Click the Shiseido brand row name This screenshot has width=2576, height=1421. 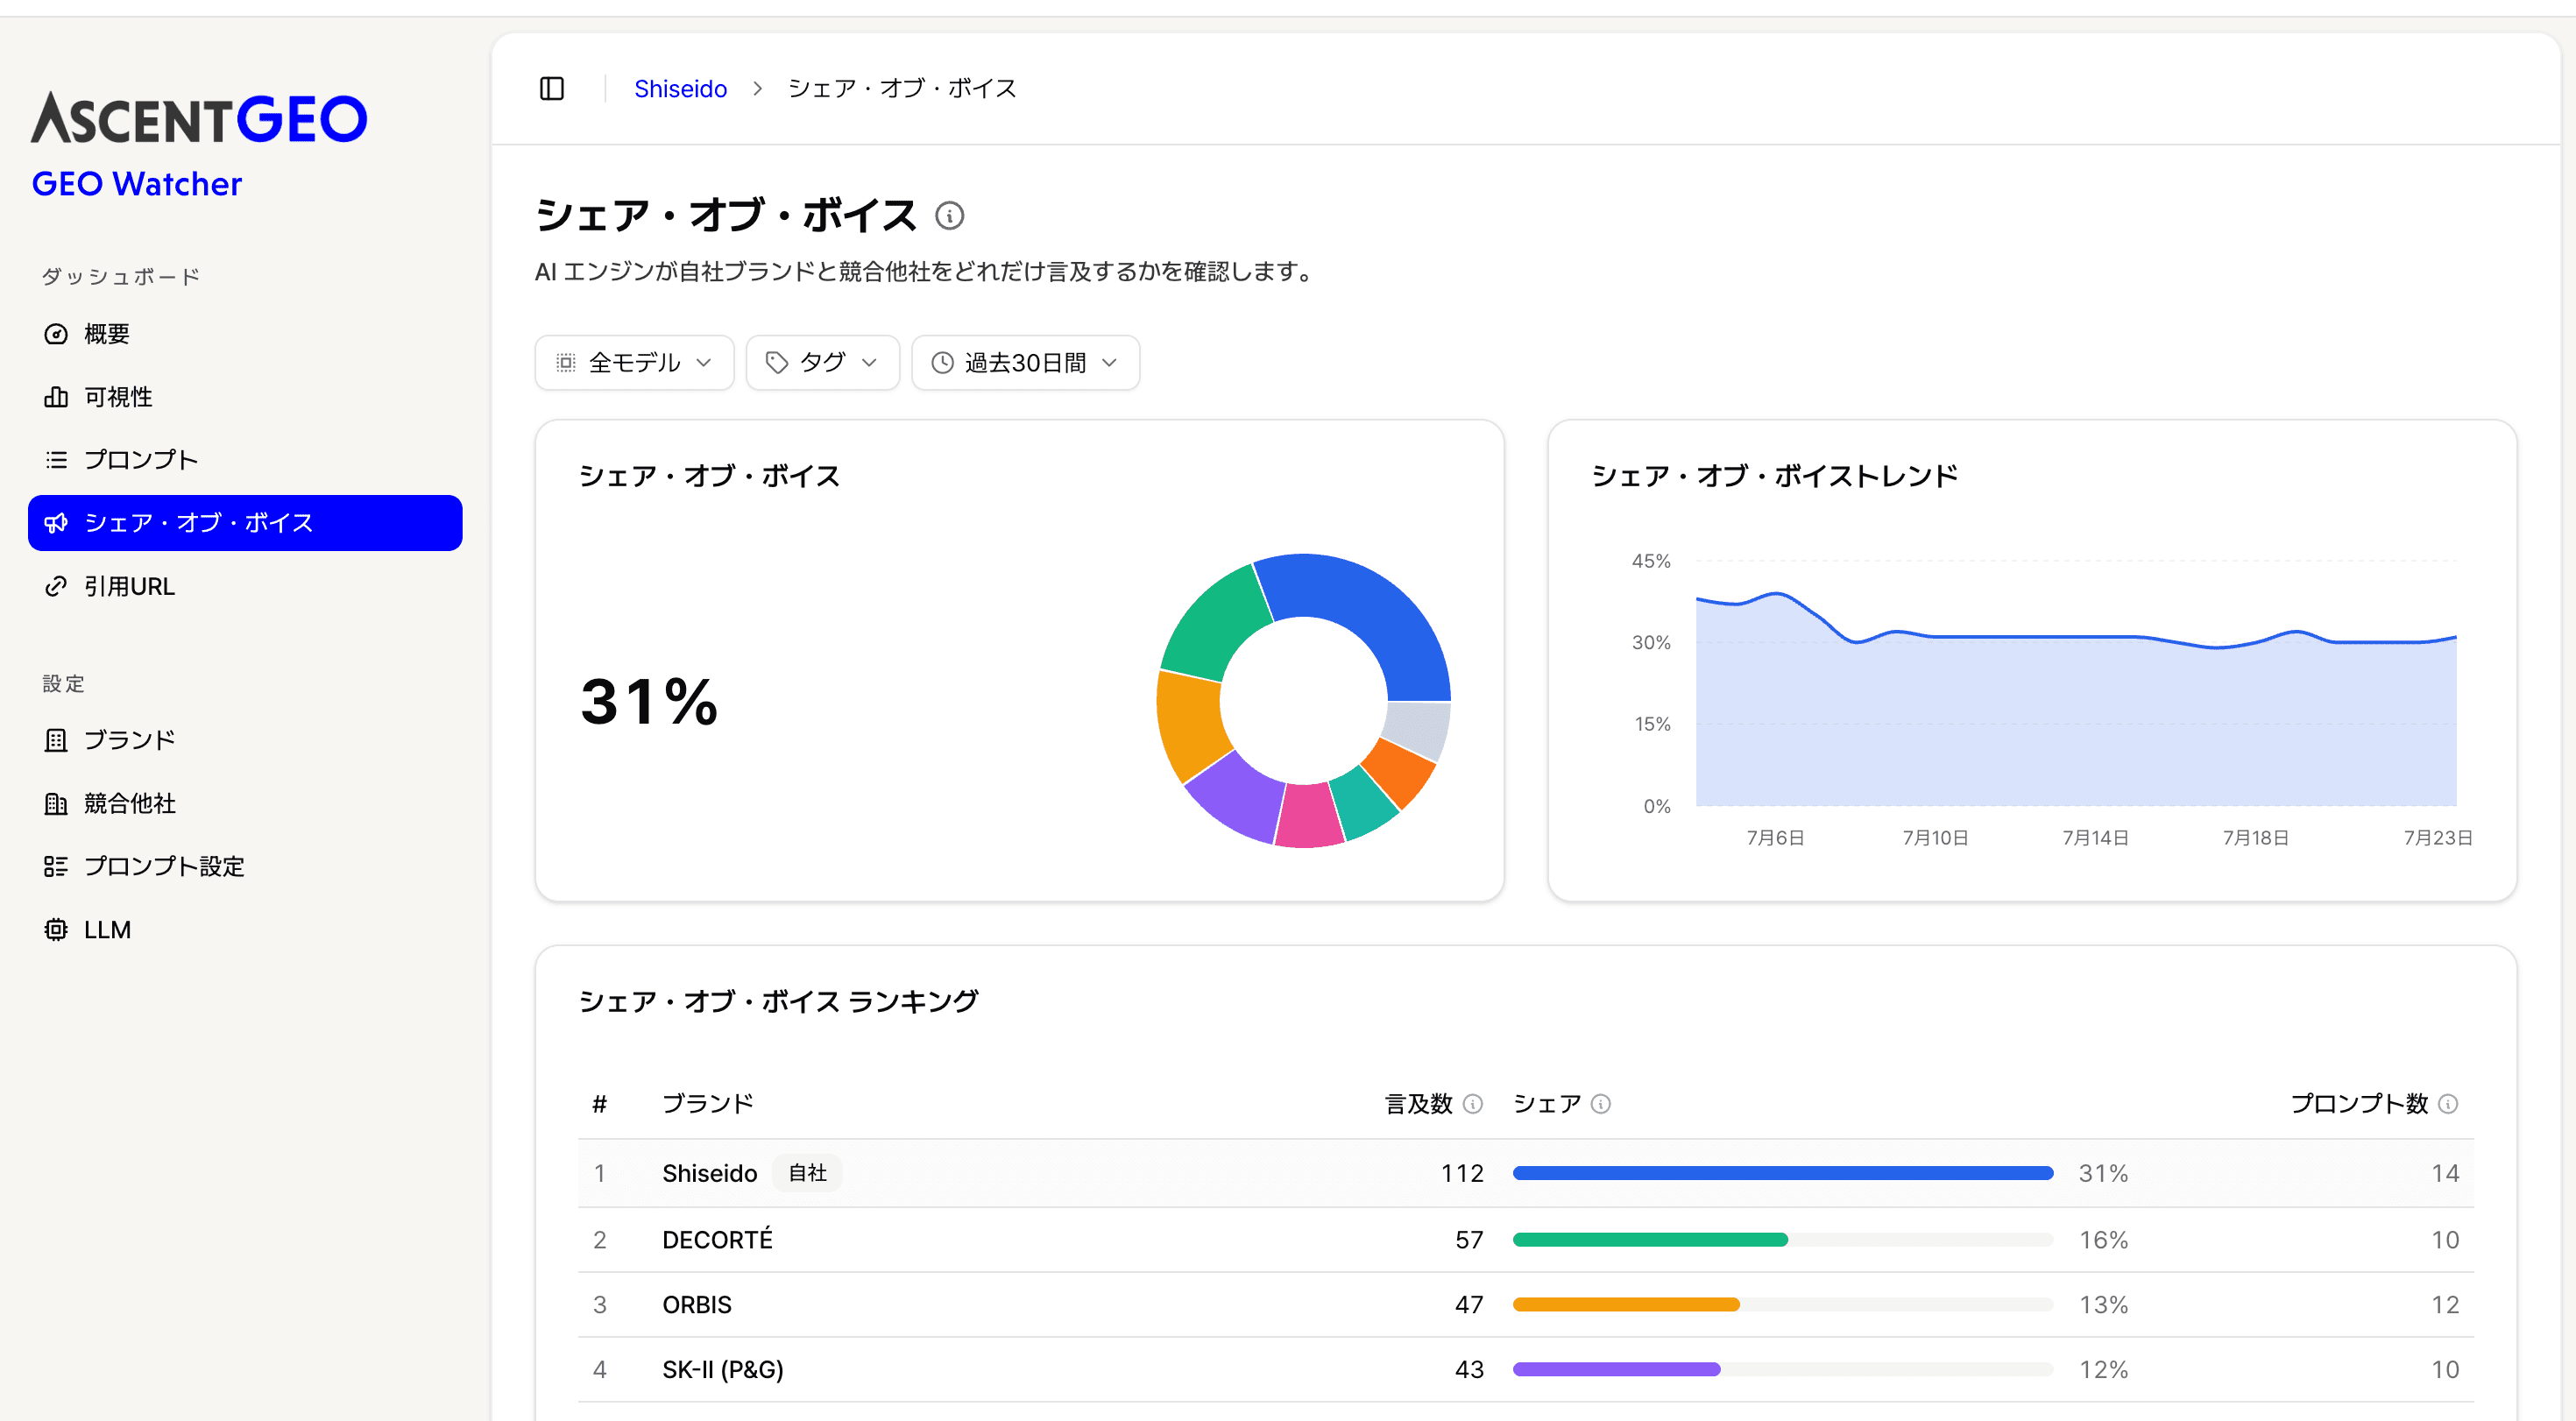[710, 1174]
